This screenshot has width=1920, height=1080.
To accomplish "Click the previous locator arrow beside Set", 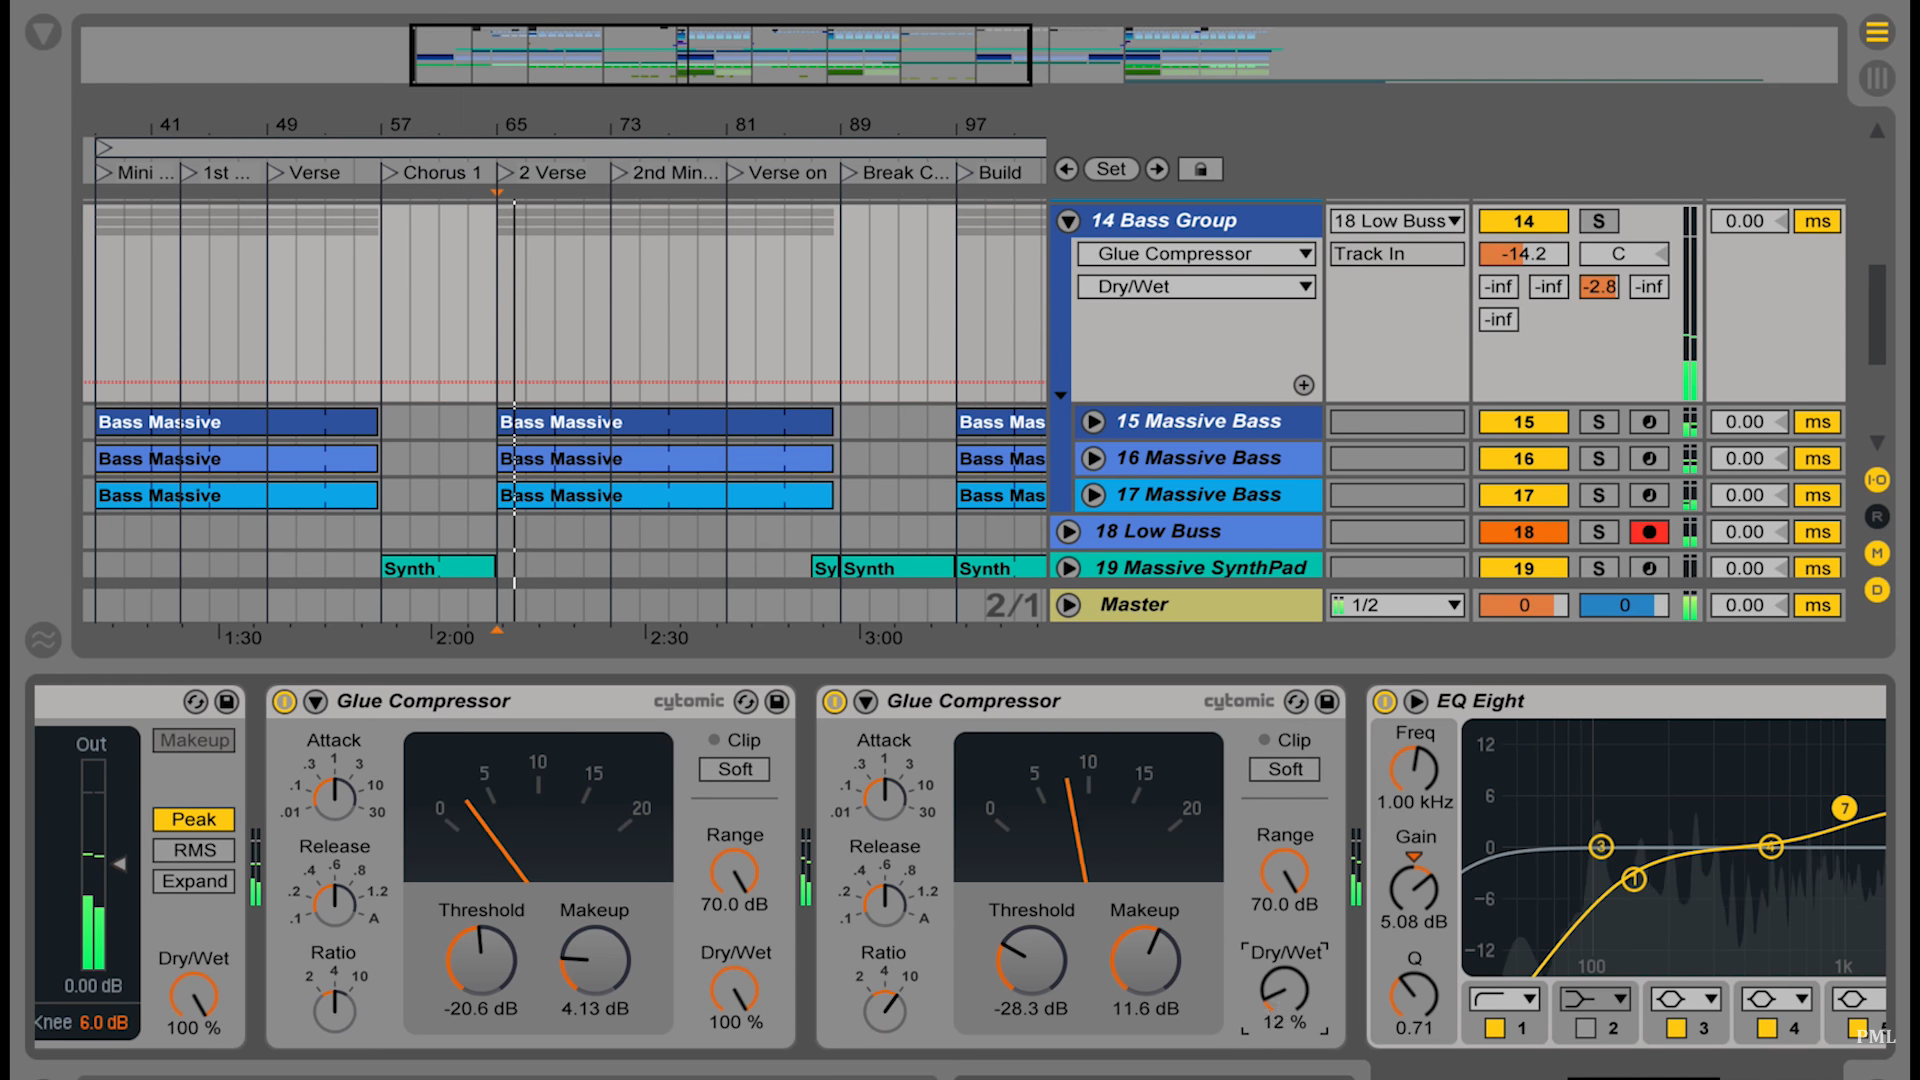I will [x=1066, y=169].
